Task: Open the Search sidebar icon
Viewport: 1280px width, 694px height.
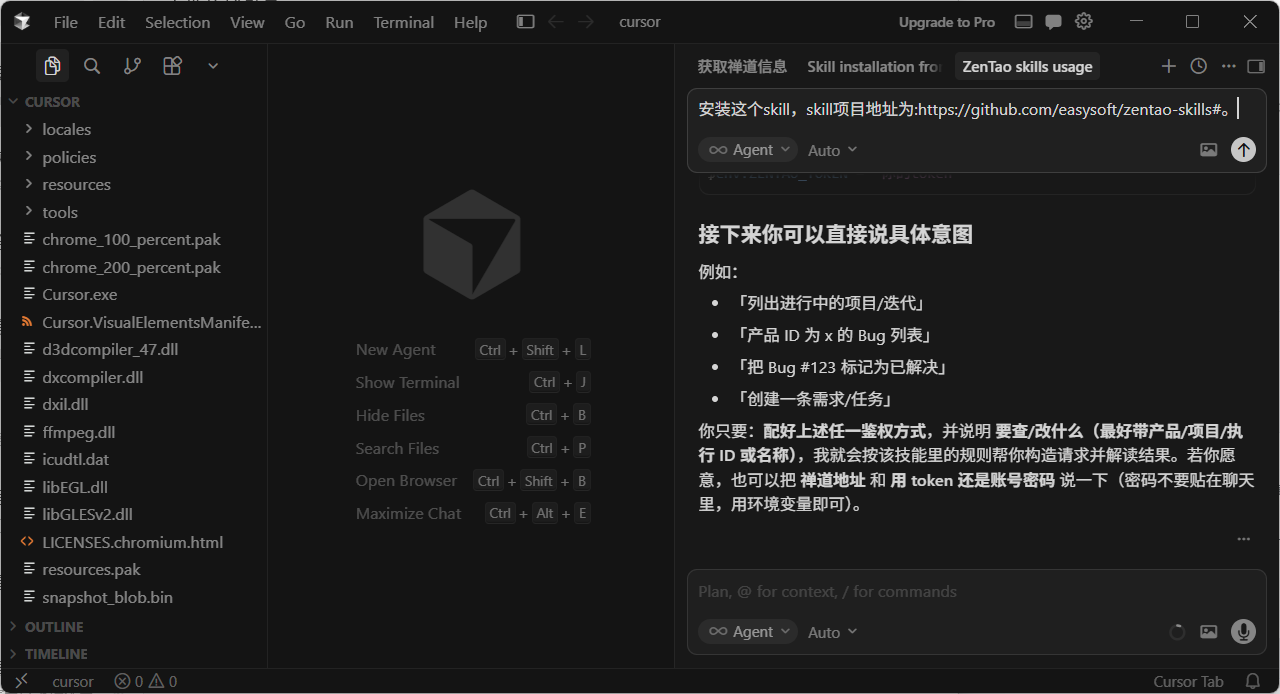Action: [92, 66]
